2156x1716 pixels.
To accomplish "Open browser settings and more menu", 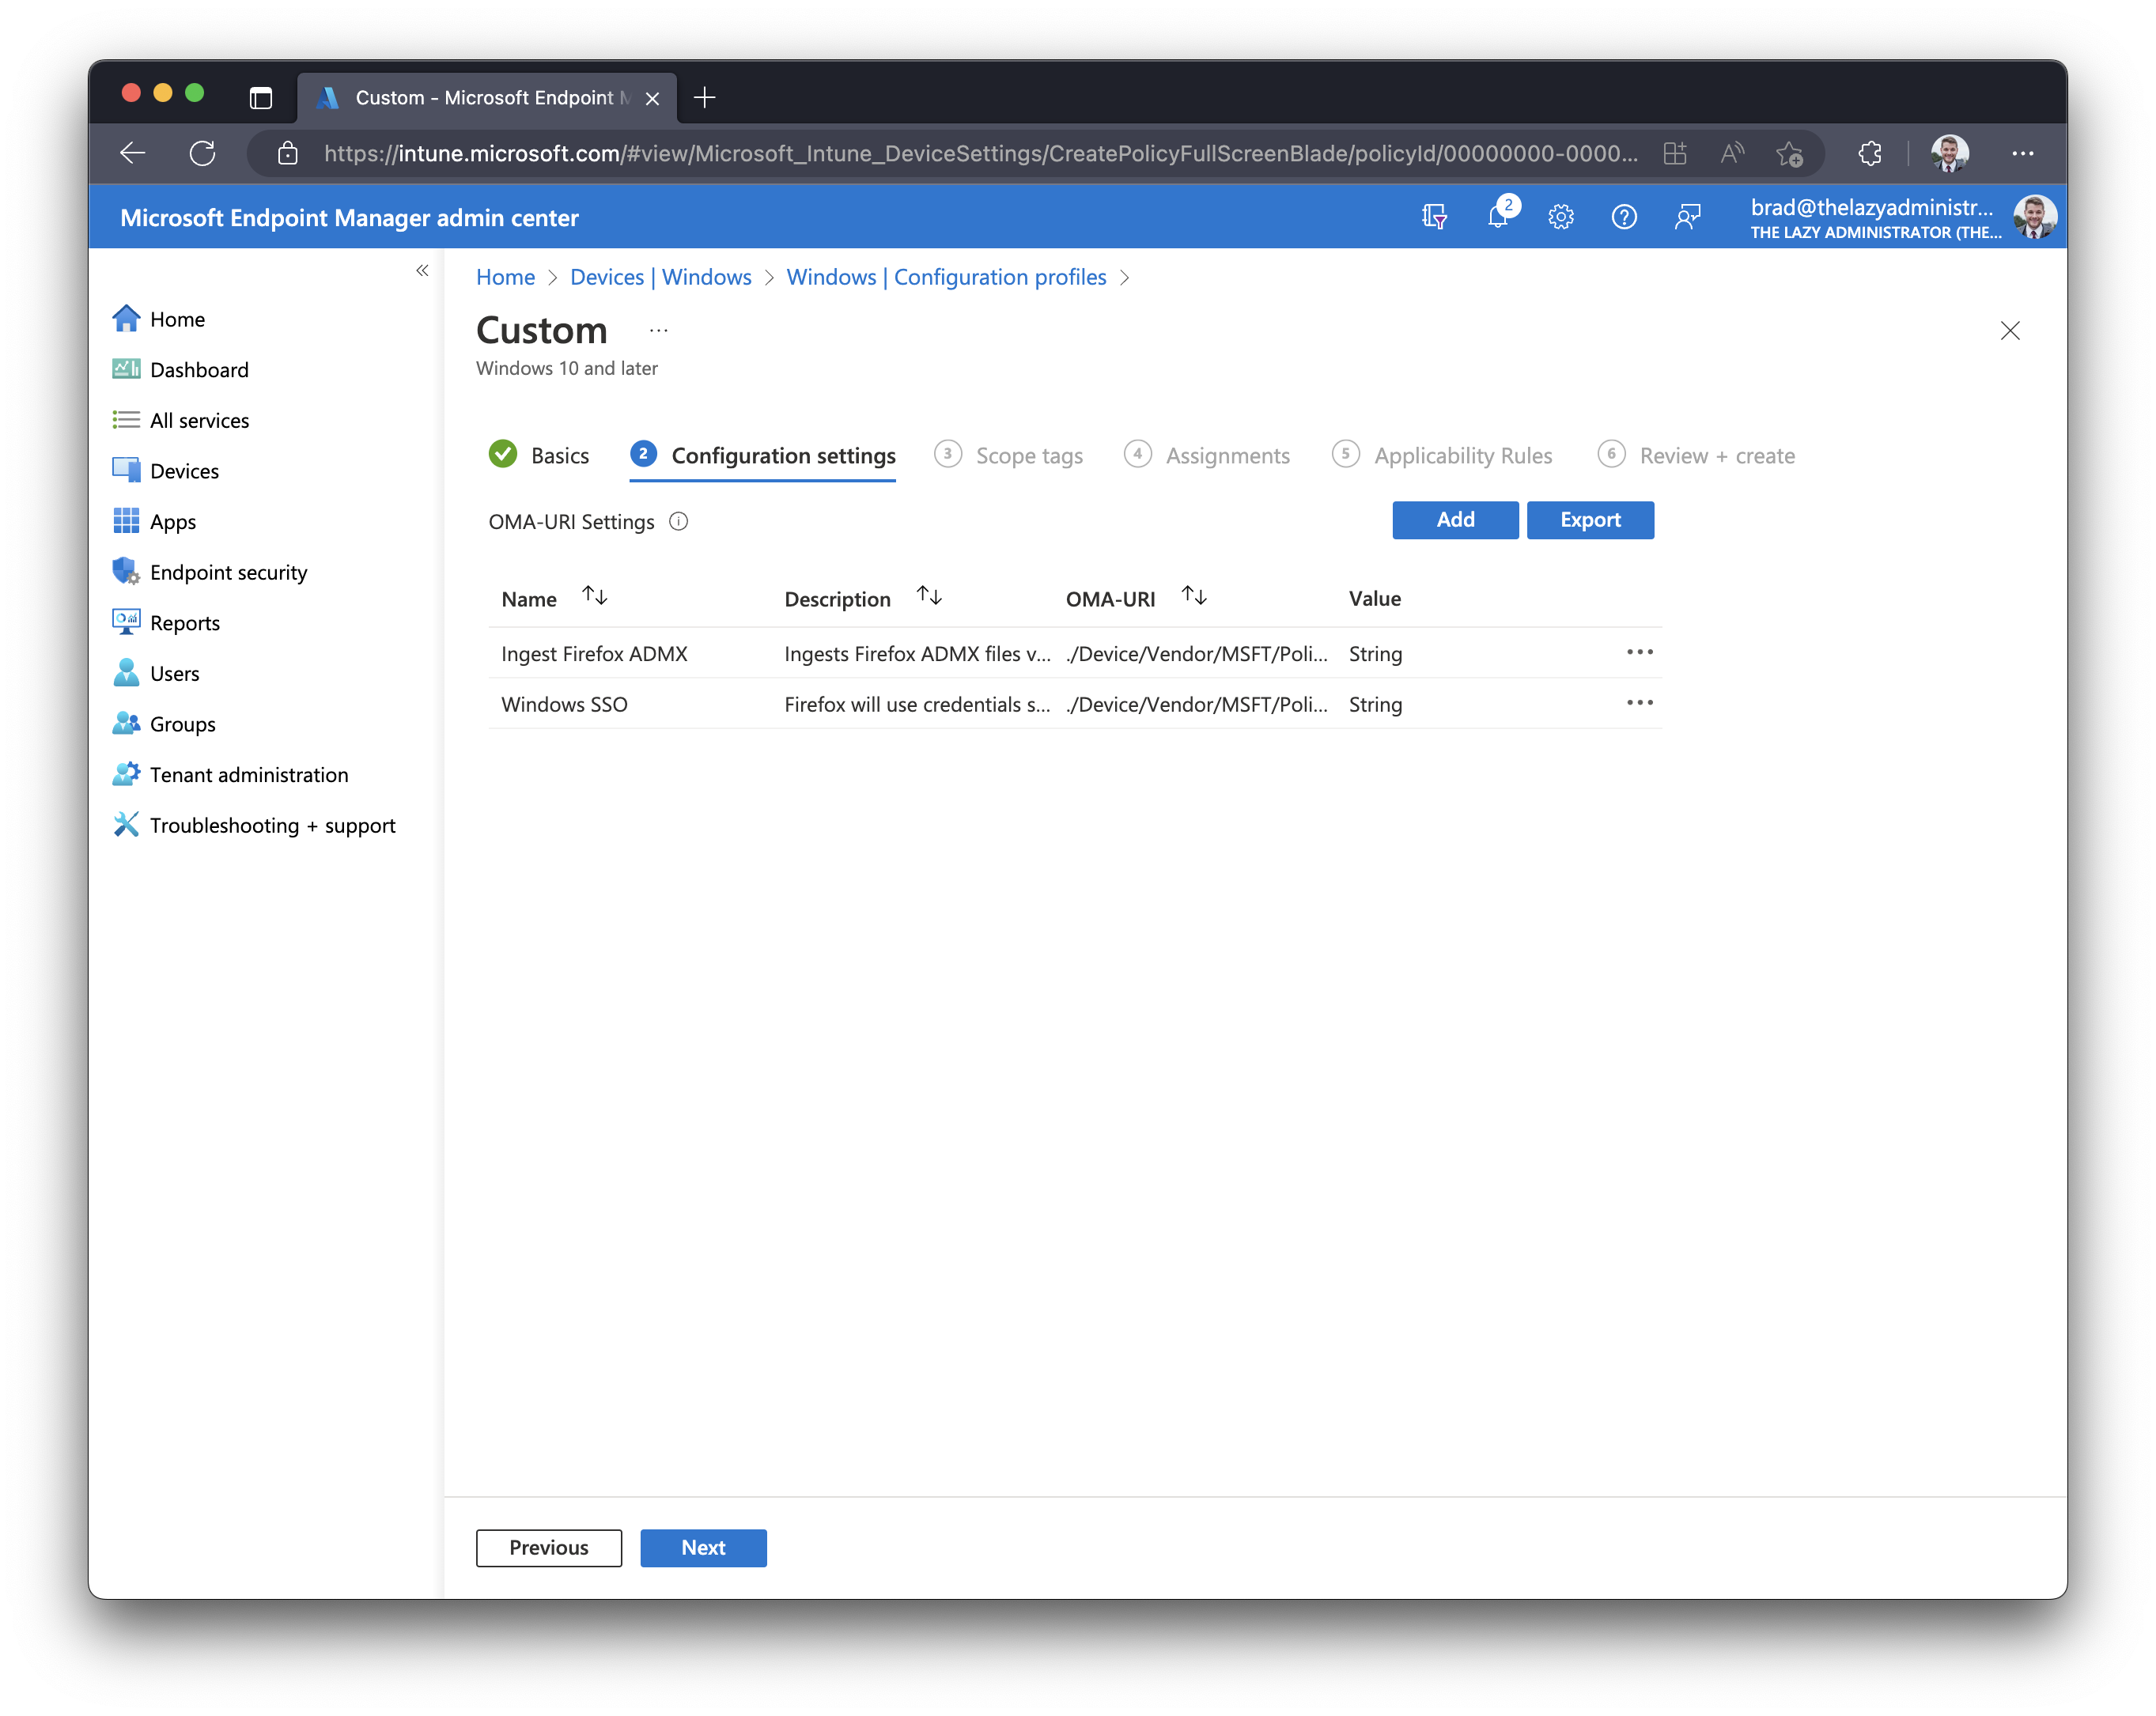I will [2022, 153].
